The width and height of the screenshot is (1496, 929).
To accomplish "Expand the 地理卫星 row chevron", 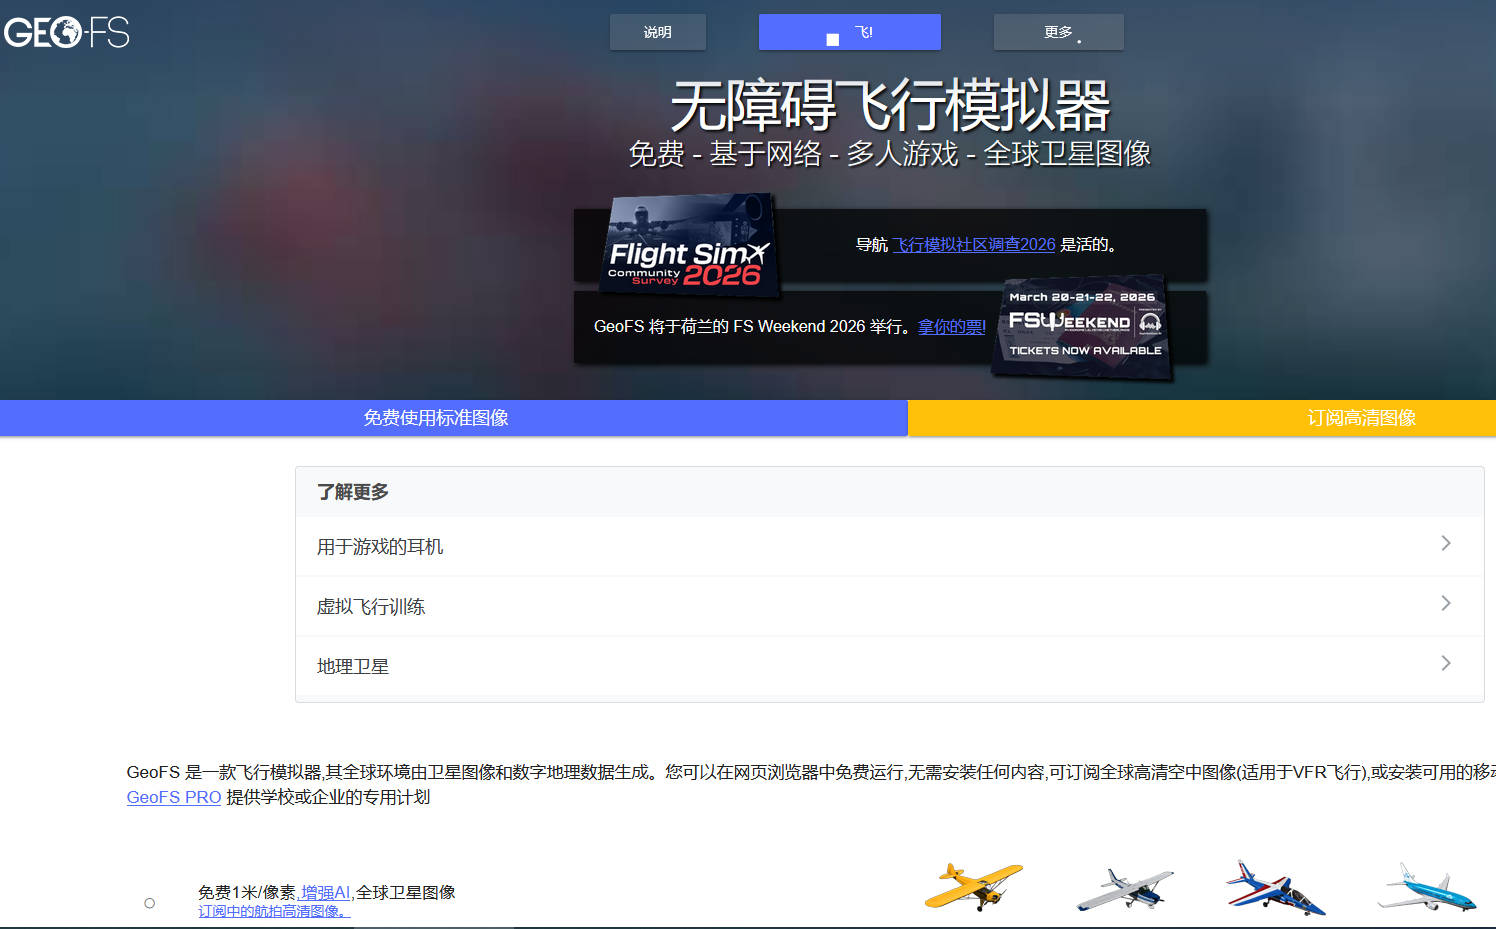I will [1445, 663].
